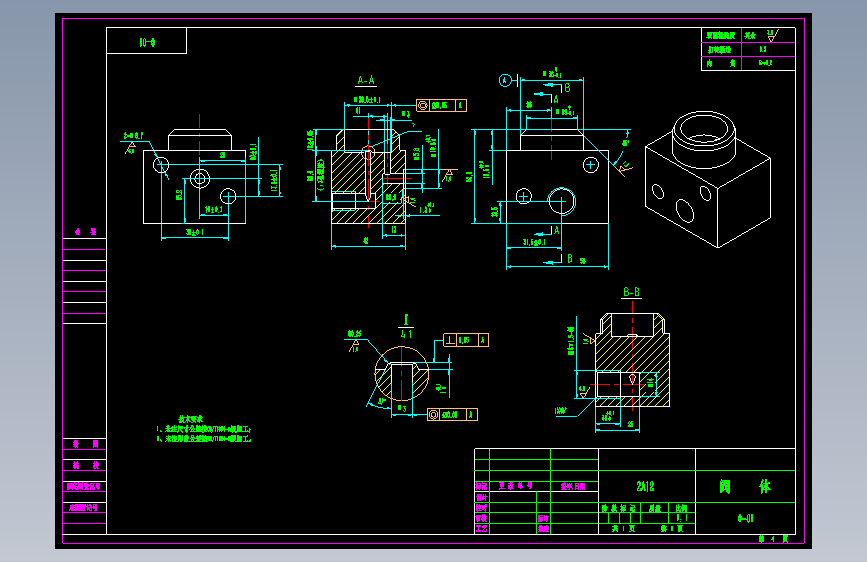Select the perpendicularity tolerance frame in detail view
The width and height of the screenshot is (867, 562).
point(466,340)
